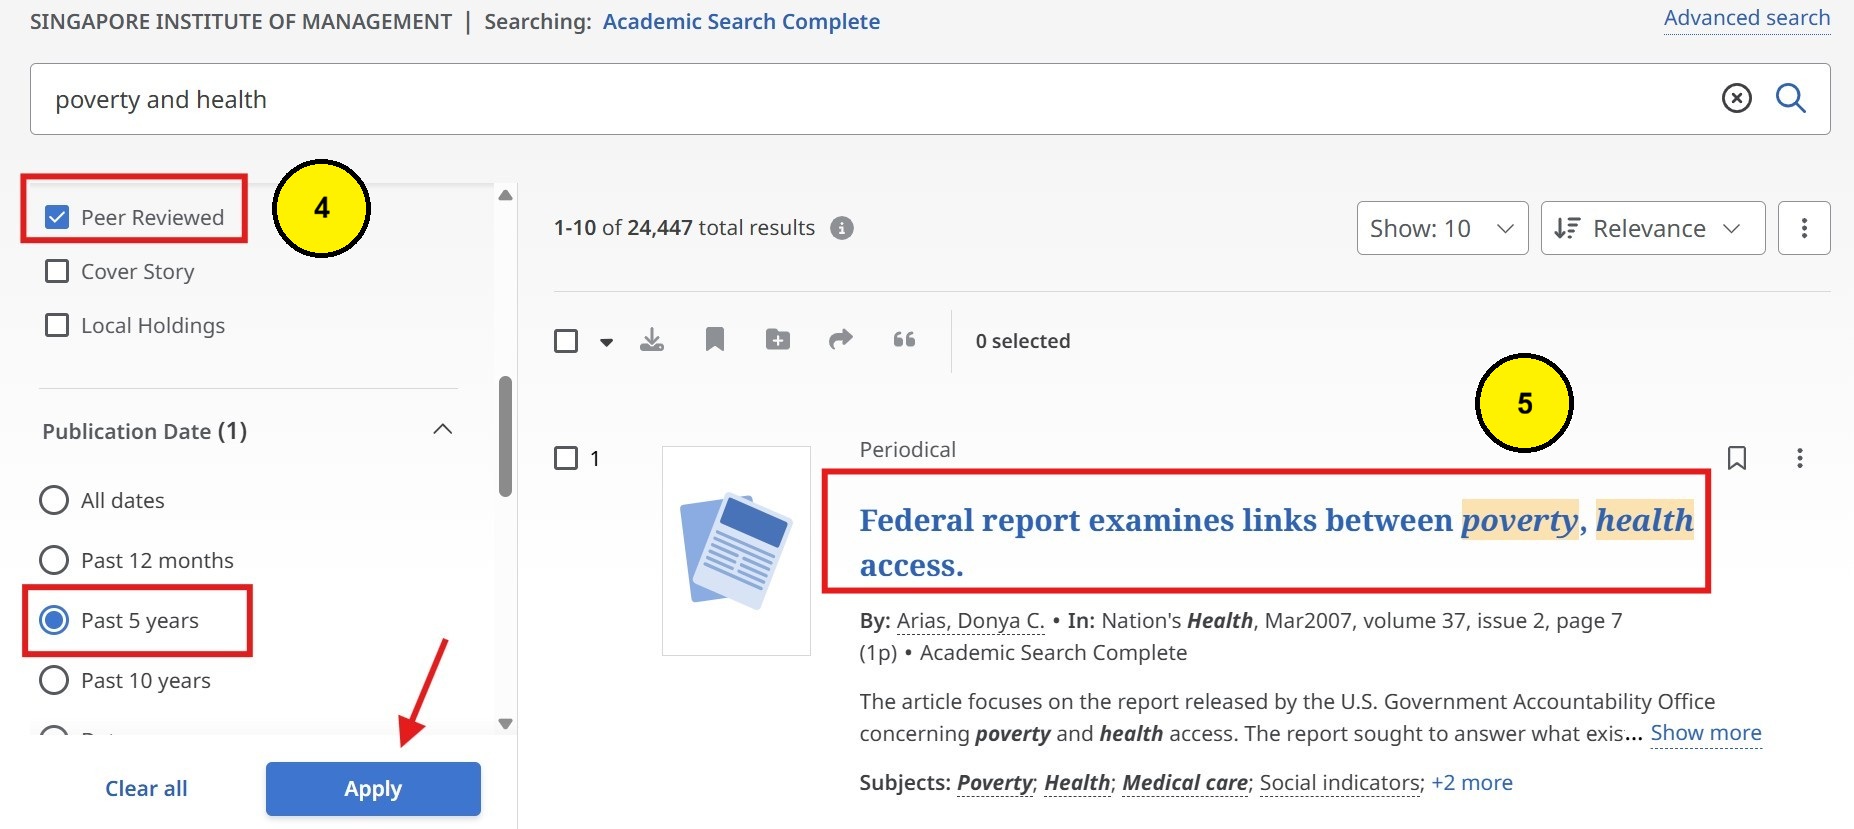Click the magnifying glass search icon
1854x829 pixels.
click(x=1790, y=98)
